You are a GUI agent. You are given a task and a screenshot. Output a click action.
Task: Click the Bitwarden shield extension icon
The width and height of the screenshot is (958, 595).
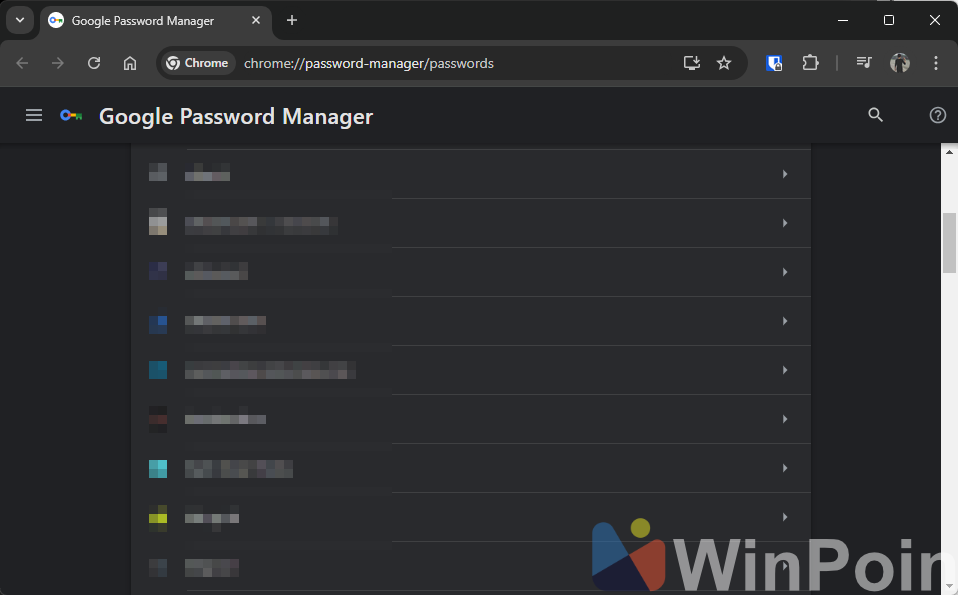[x=774, y=63]
